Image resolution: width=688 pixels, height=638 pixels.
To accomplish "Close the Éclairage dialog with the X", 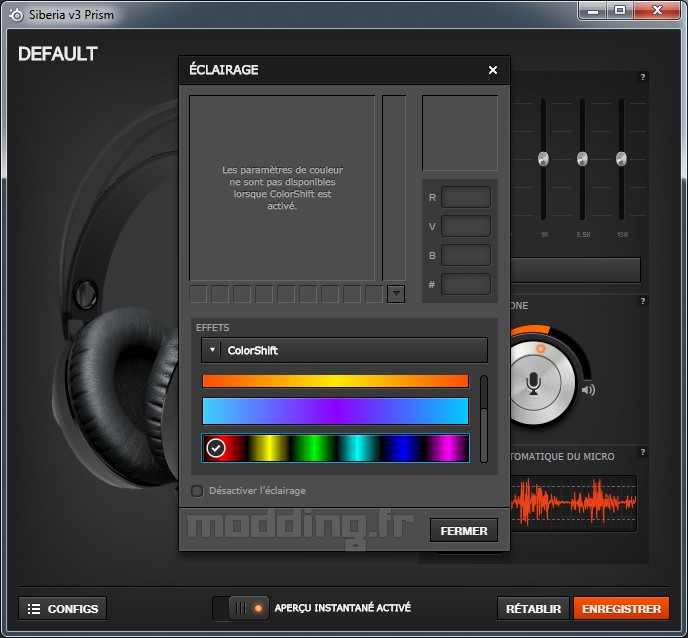I will [x=493, y=70].
